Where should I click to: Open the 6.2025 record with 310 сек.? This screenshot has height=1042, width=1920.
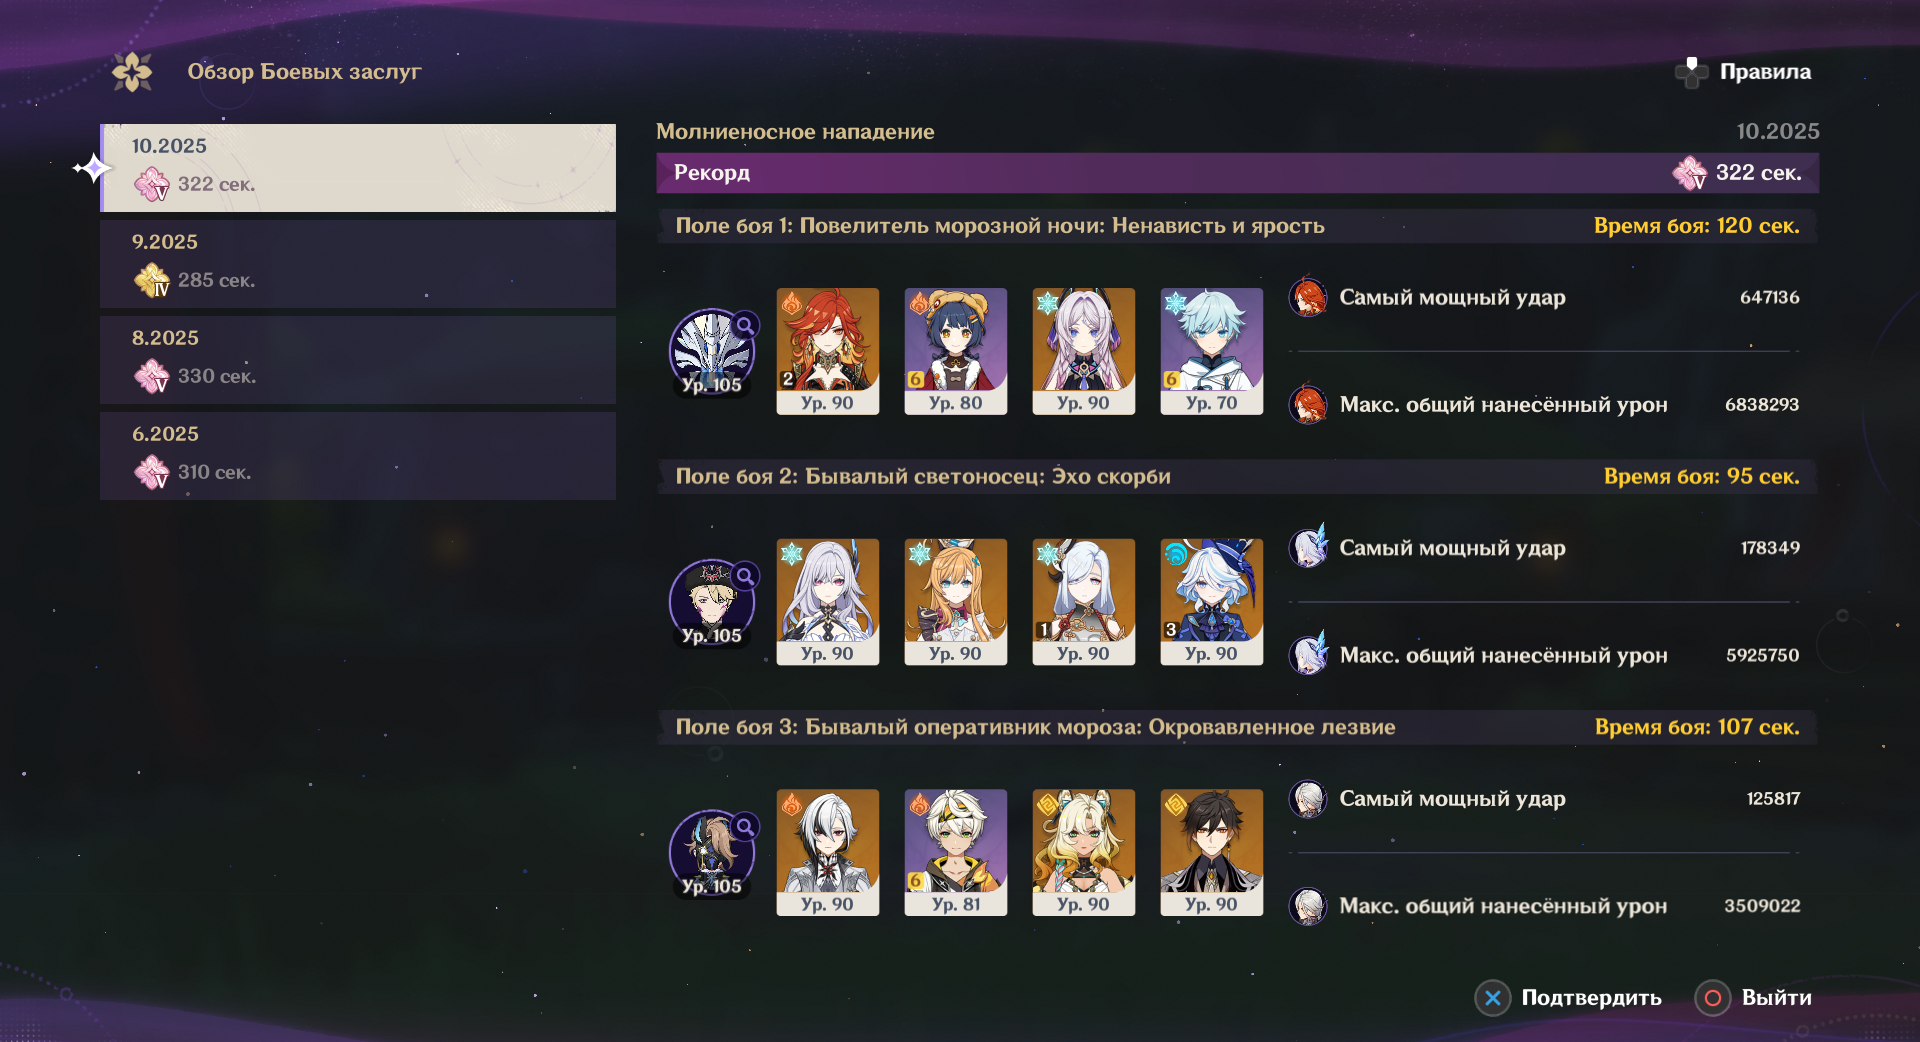click(x=358, y=455)
